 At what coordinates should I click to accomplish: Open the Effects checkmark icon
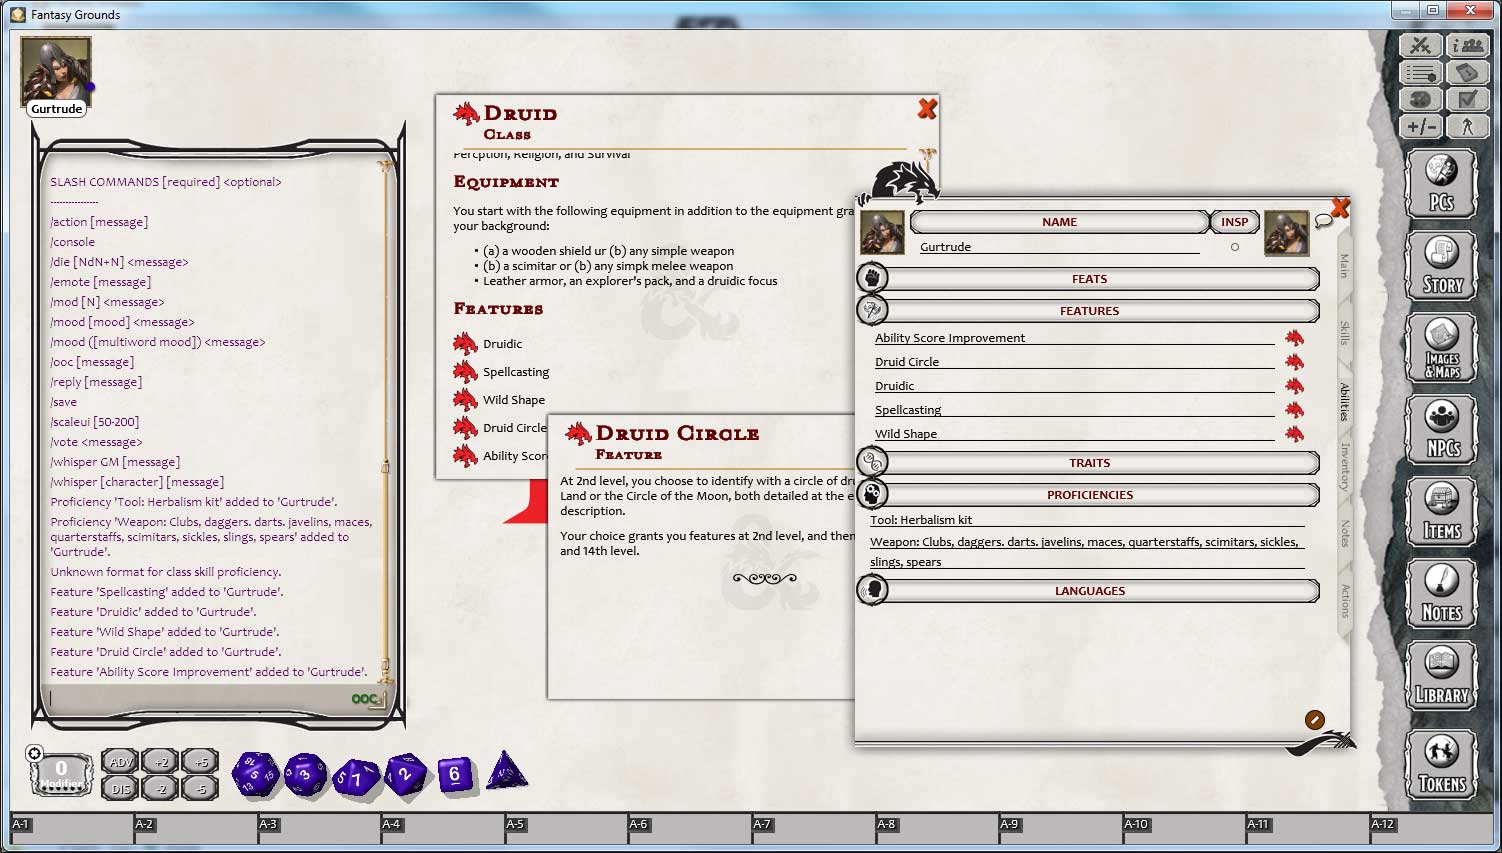(x=1466, y=98)
